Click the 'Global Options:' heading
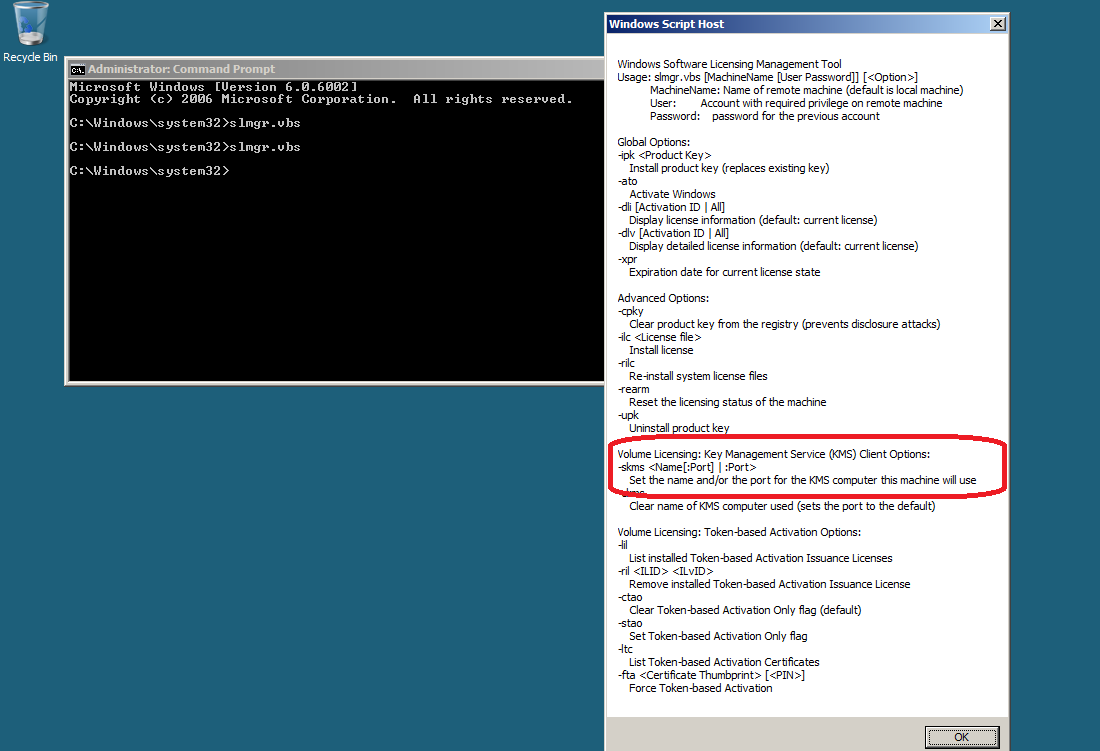The height and width of the screenshot is (751, 1100). click(654, 142)
